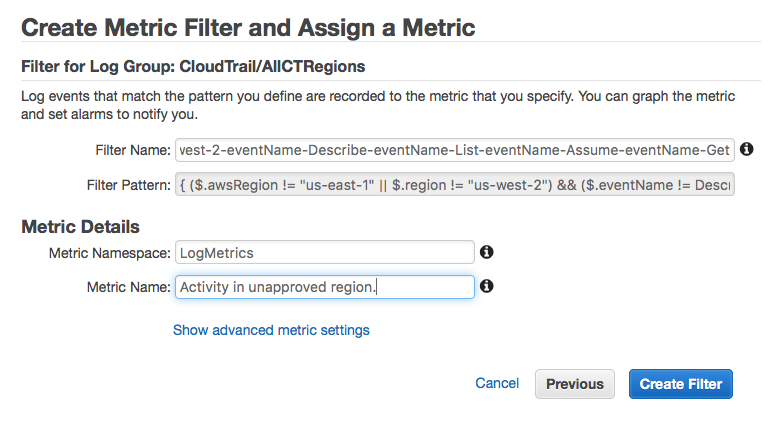Click the CloudTrail/AllCTRegions log group heading
The image size is (776, 426).
coord(193,66)
